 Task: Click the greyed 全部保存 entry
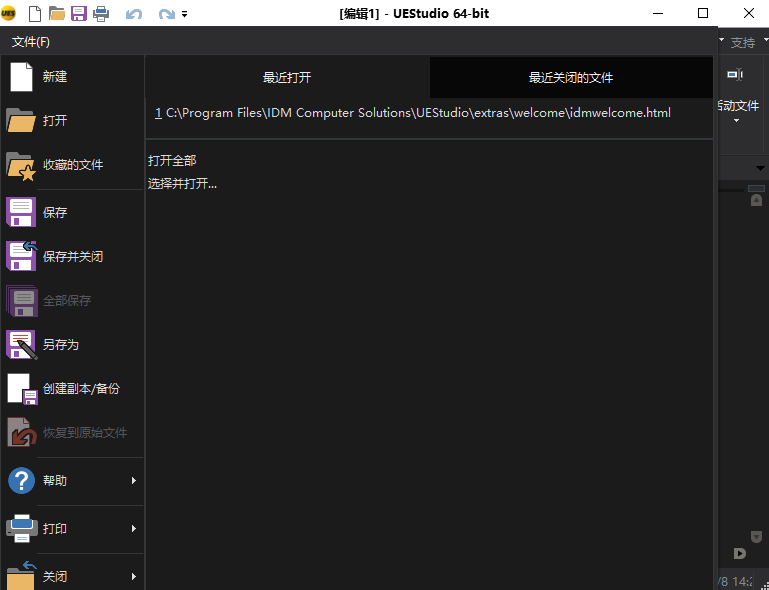(72, 301)
